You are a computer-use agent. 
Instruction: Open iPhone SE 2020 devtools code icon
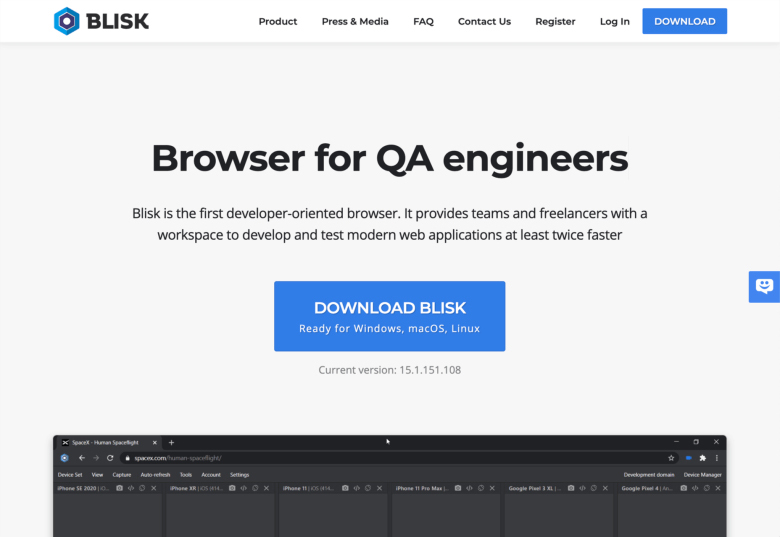[x=131, y=488]
